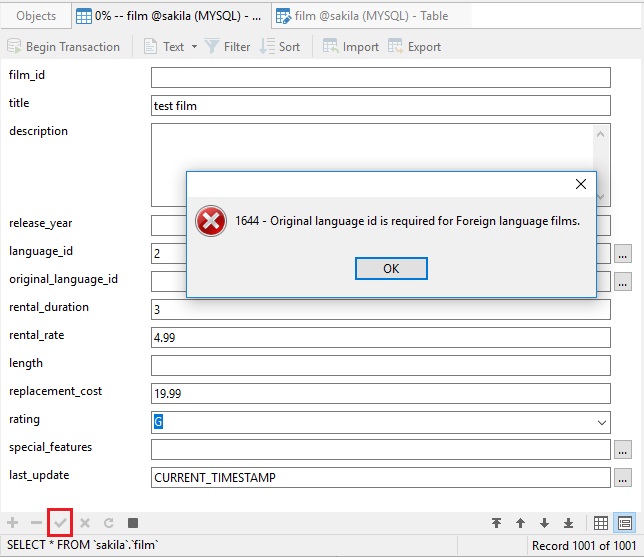Go to next record down arrow
The width and height of the screenshot is (644, 557).
[545, 523]
